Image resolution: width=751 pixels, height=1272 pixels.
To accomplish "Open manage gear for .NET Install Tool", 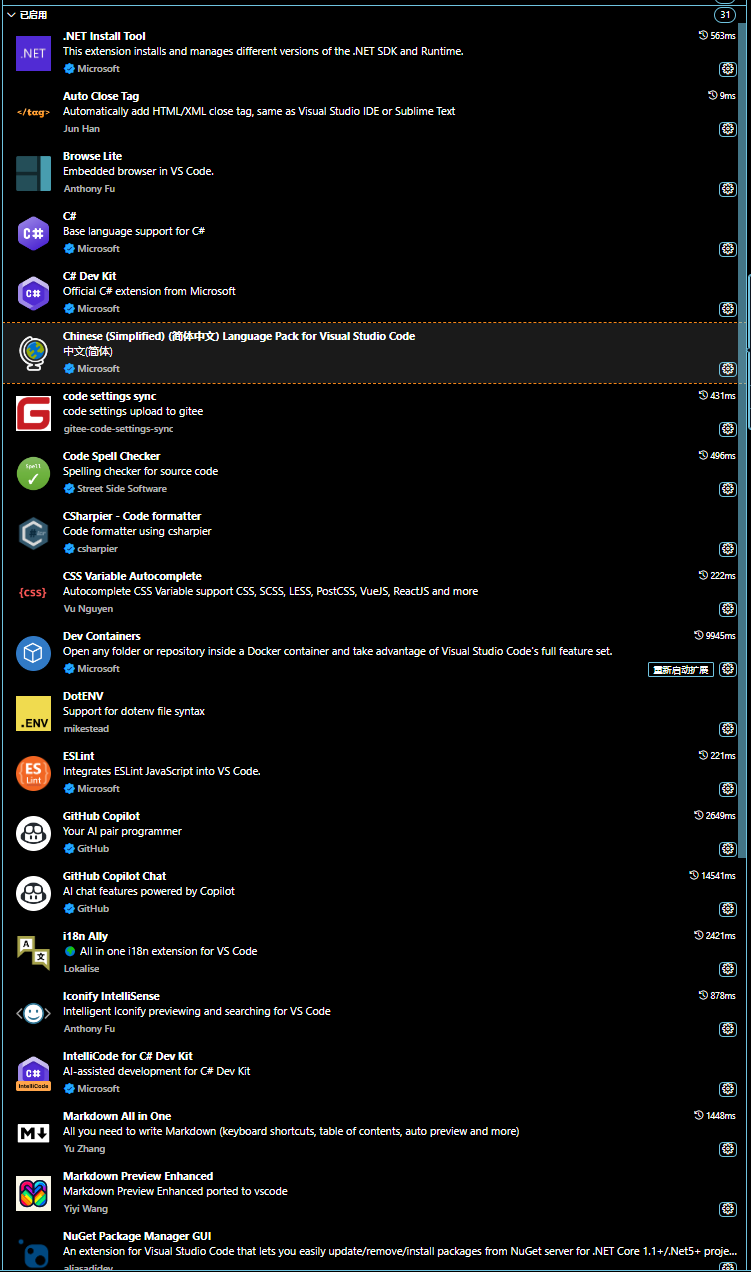I will pos(727,69).
